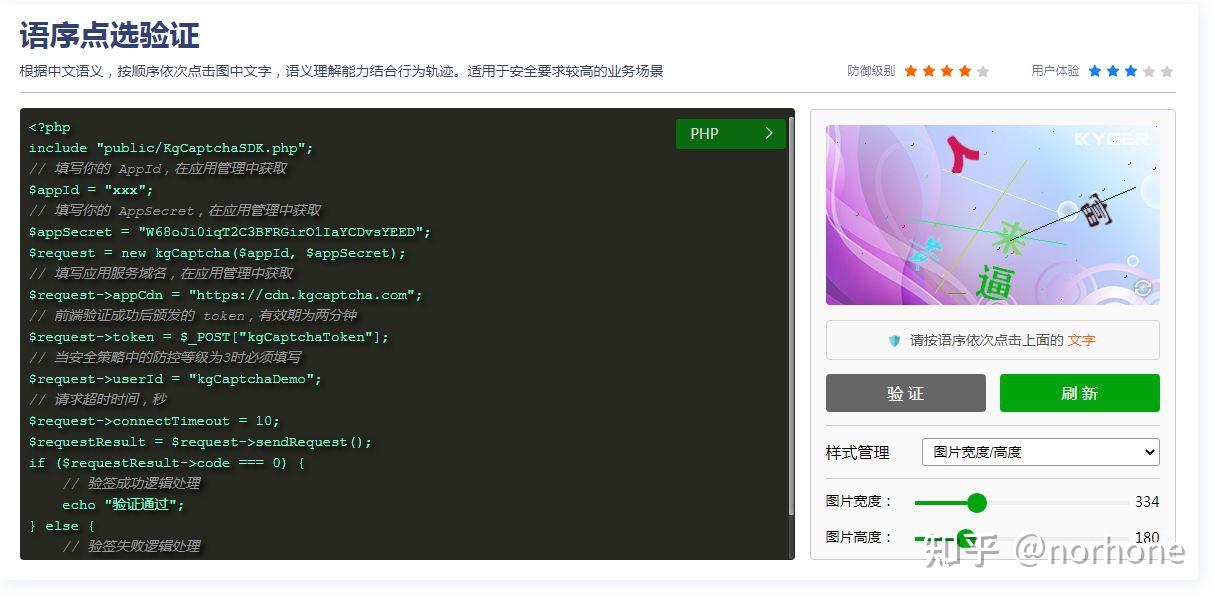Screen dimensions: 1215x599
Task: Click the description text starting 根据中文语义
Action: coord(341,71)
